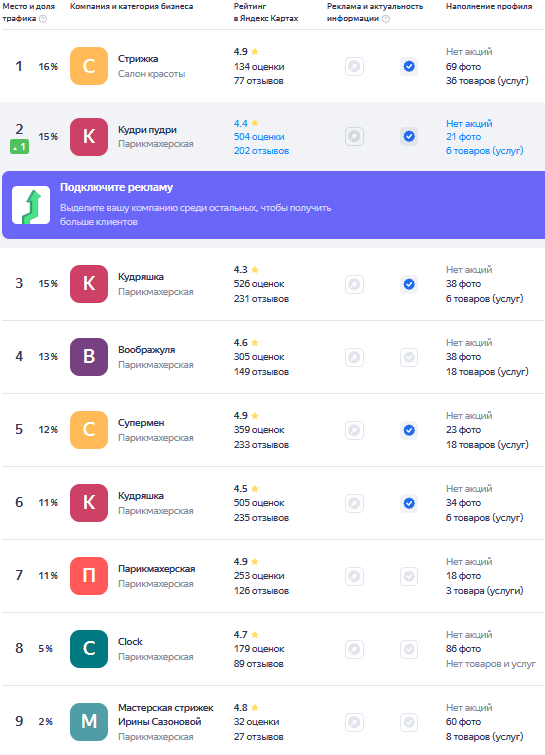Click the blue verified badge for Кудри пудри
This screenshot has width=545, height=755.
tap(409, 137)
